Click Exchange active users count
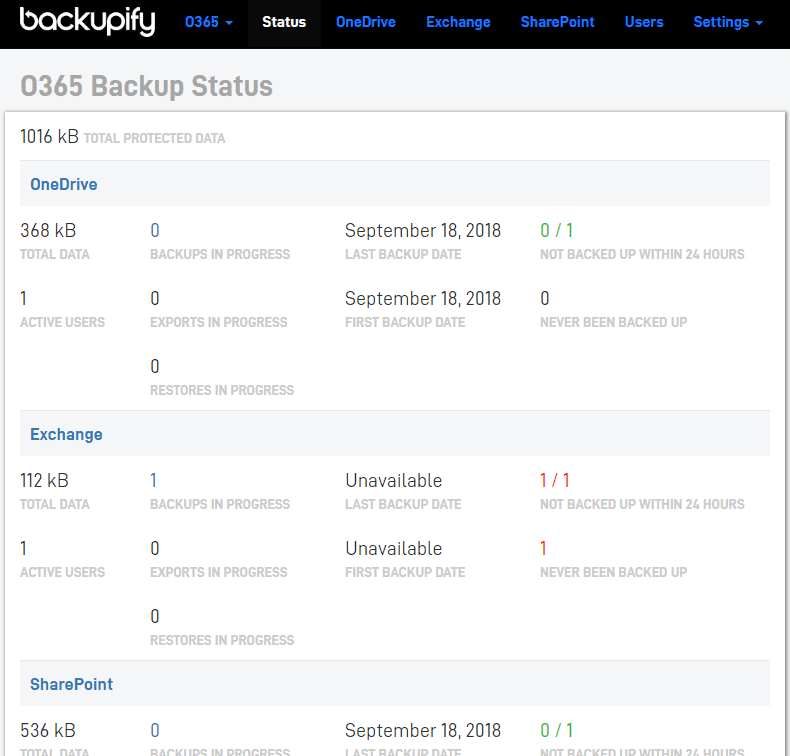The width and height of the screenshot is (790, 756). (23, 548)
